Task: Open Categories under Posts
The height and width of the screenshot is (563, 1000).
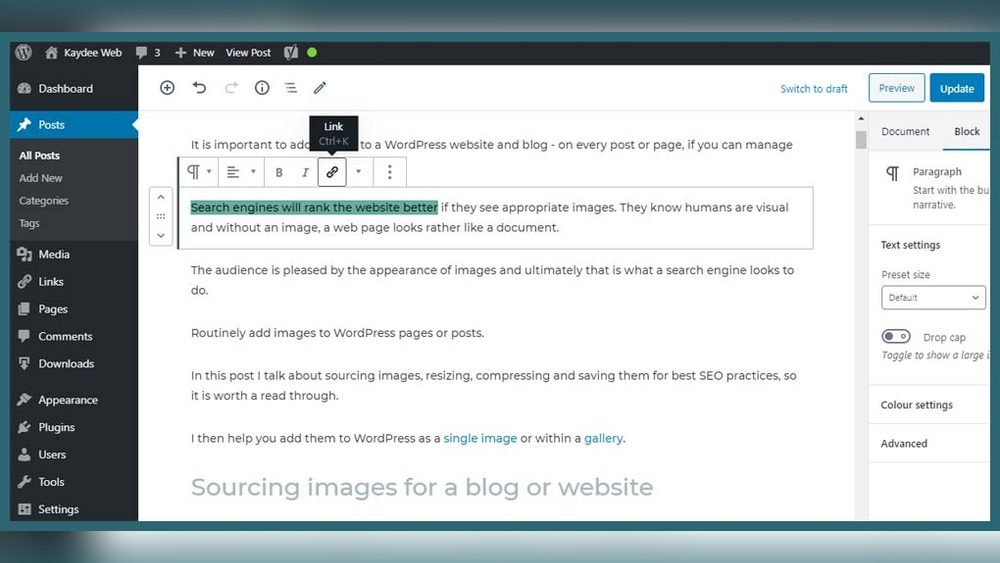Action: coord(43,201)
